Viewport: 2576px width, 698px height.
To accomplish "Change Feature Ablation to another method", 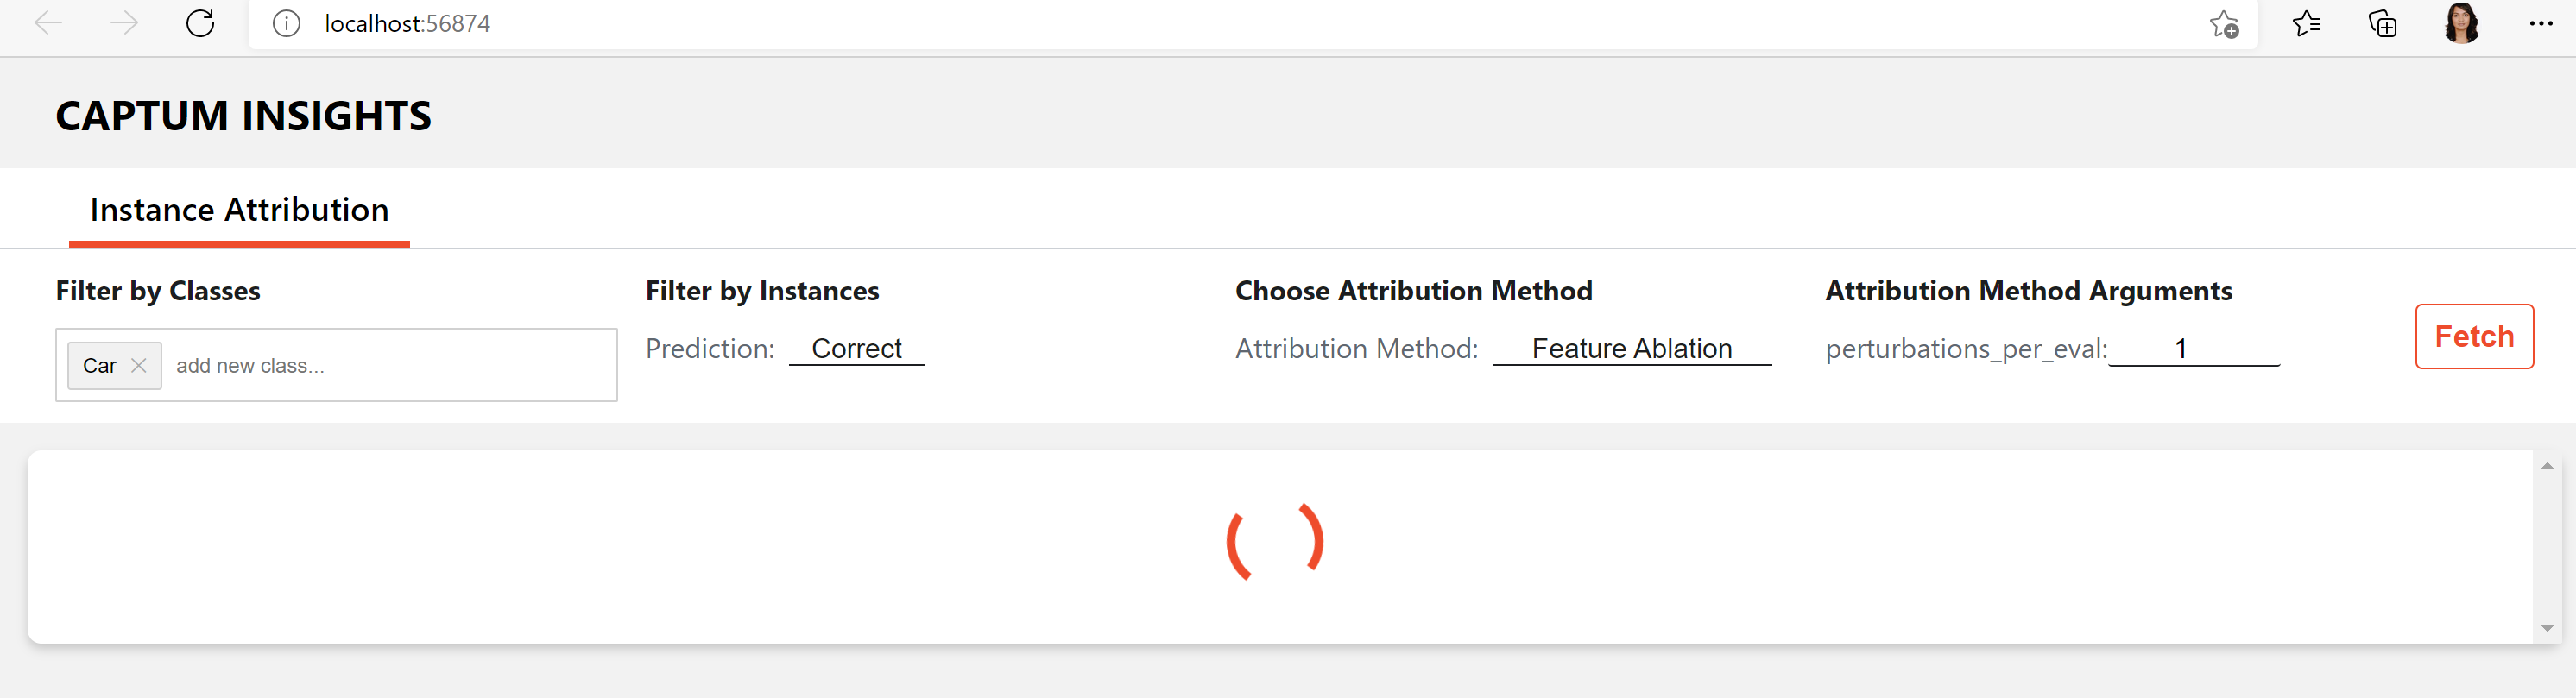I will pos(1631,348).
